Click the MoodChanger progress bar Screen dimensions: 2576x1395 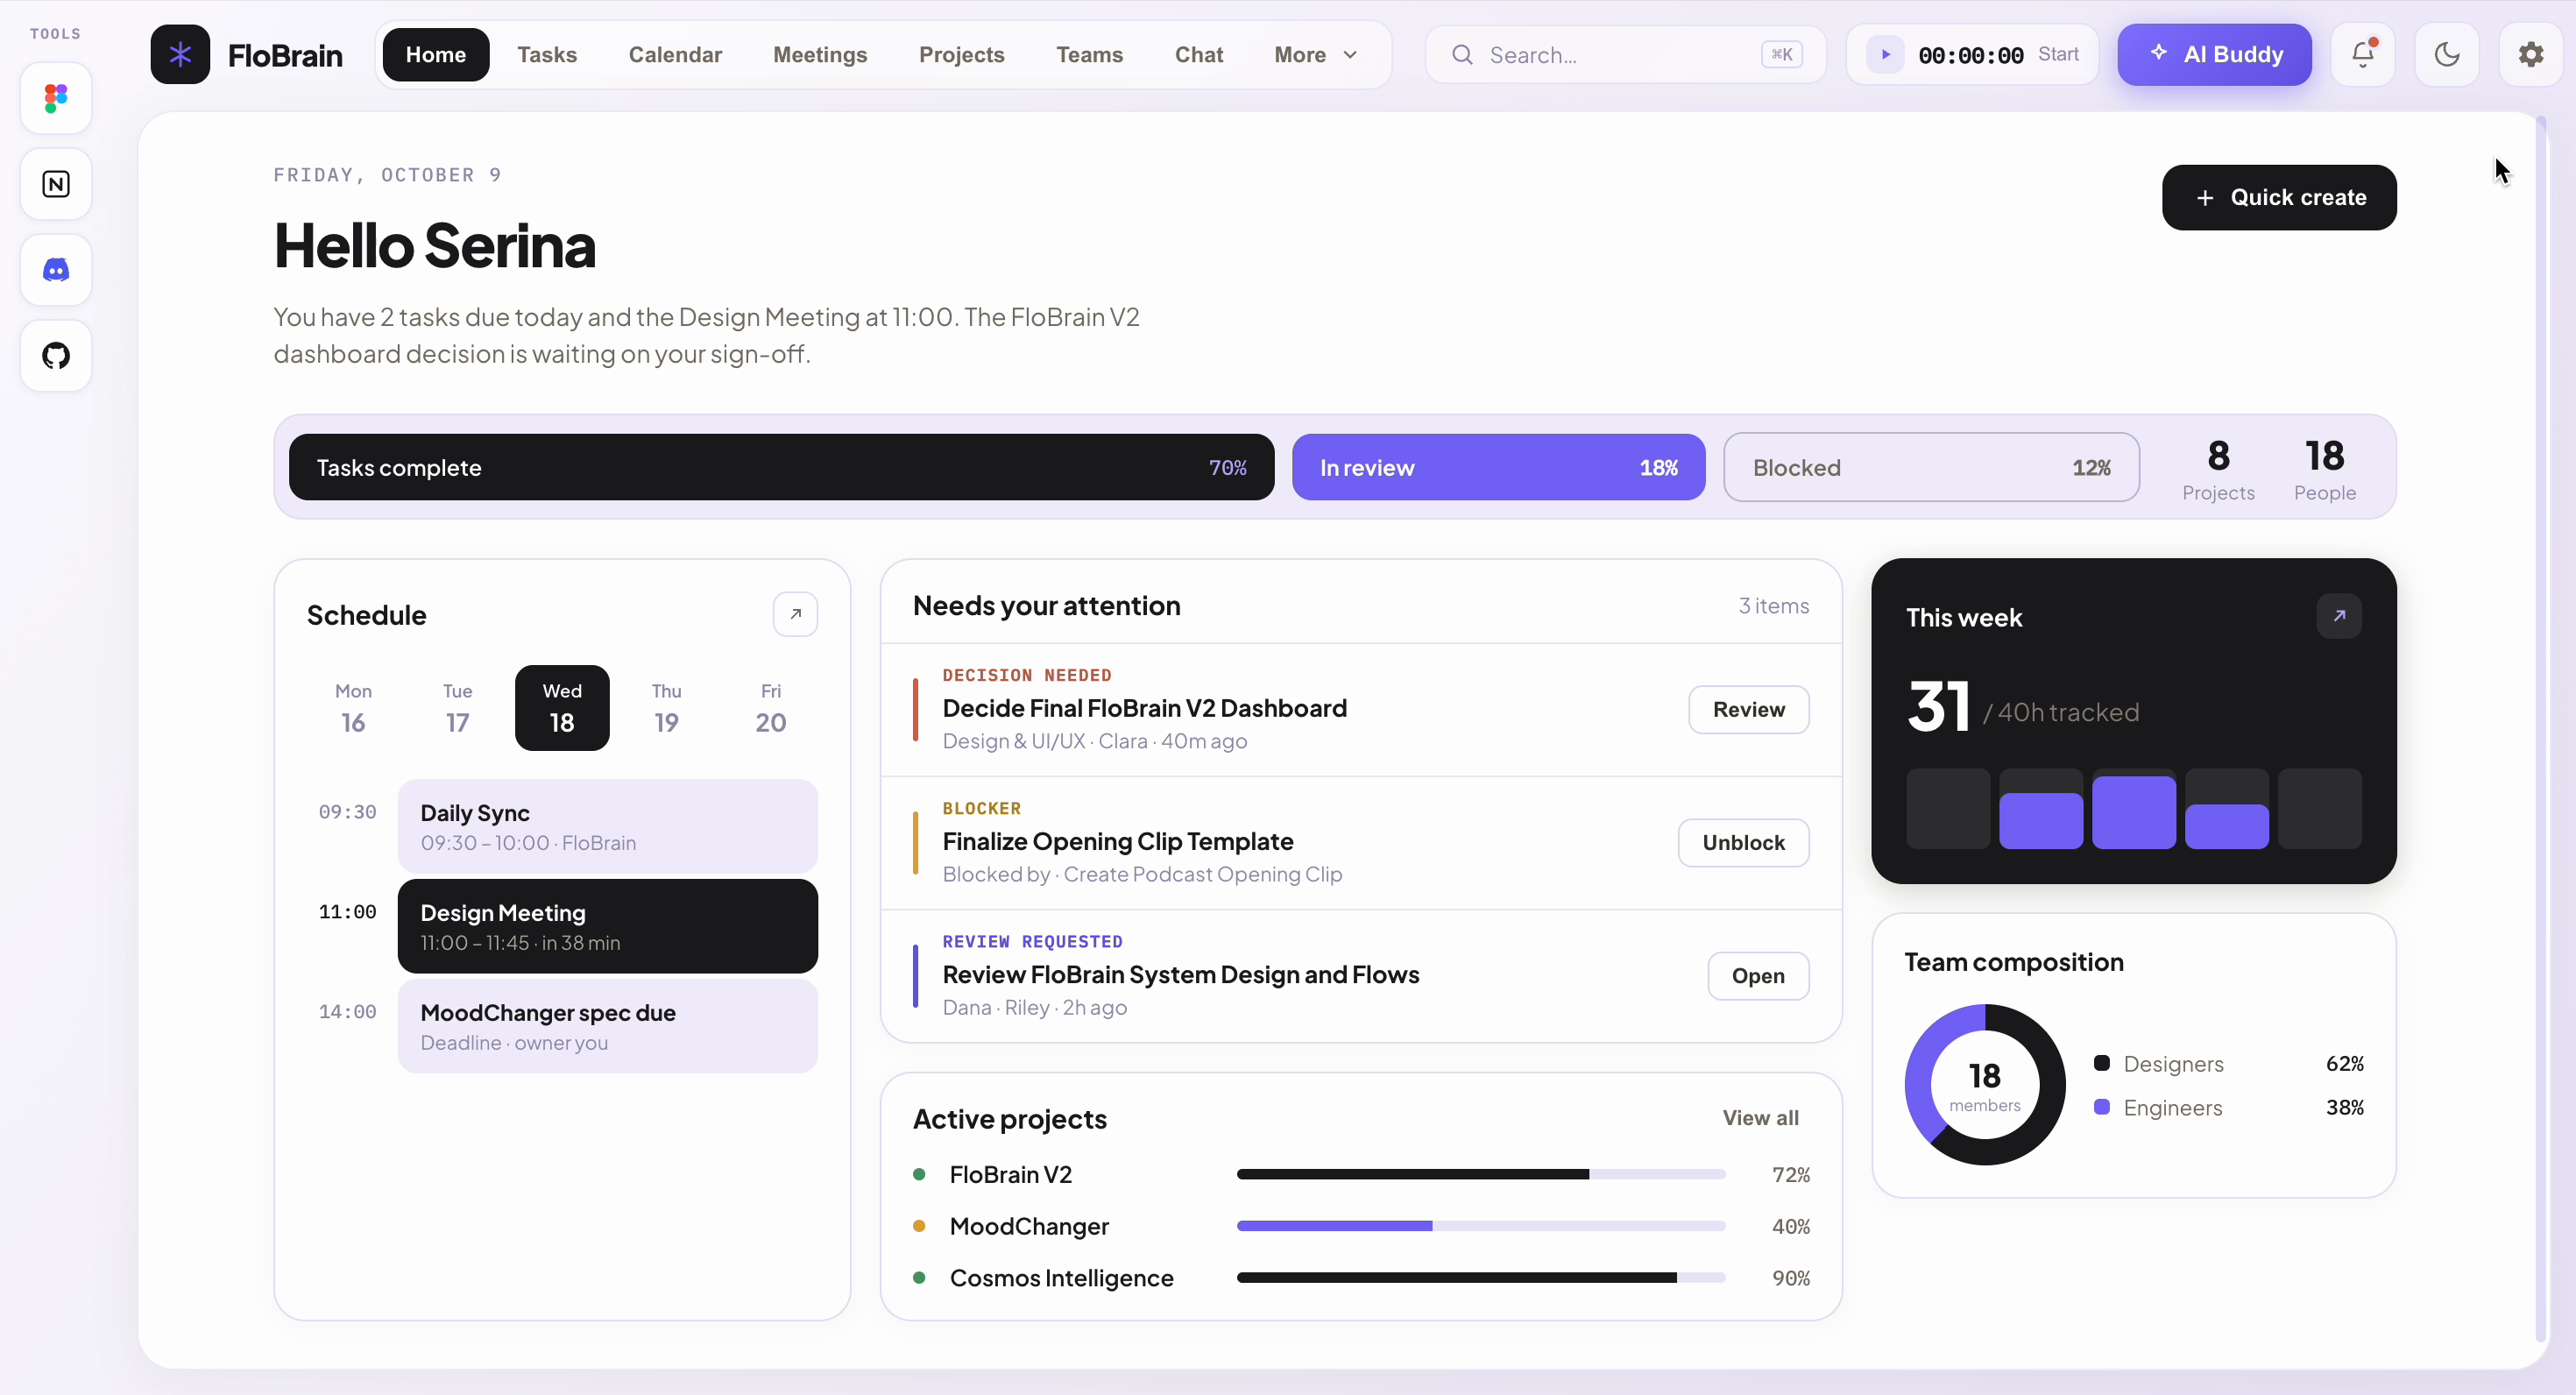tap(1480, 1225)
